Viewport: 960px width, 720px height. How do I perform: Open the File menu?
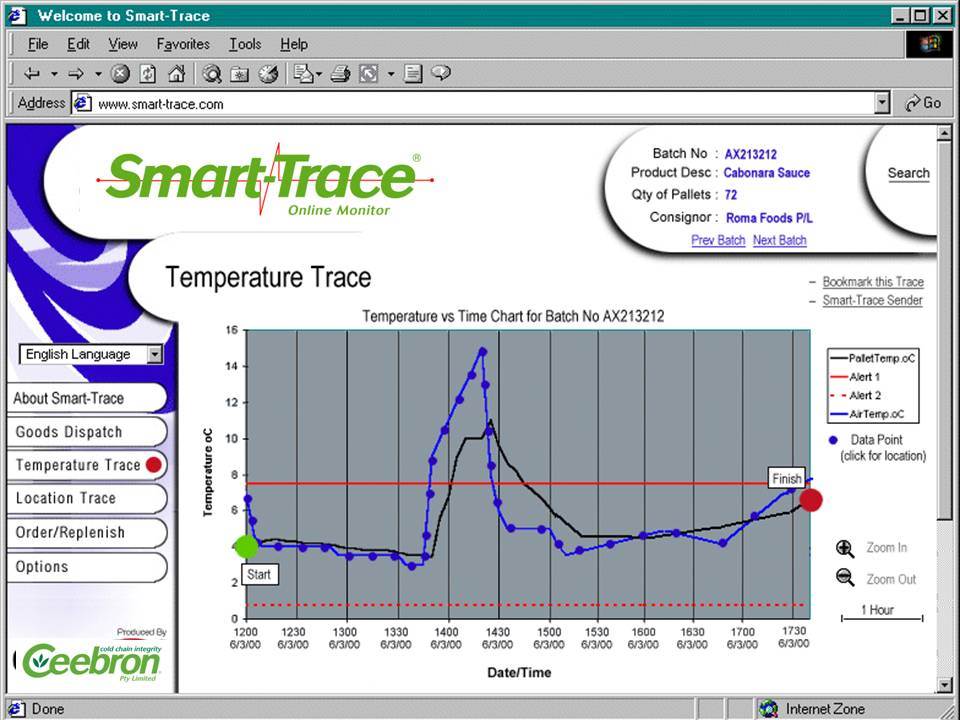[38, 44]
